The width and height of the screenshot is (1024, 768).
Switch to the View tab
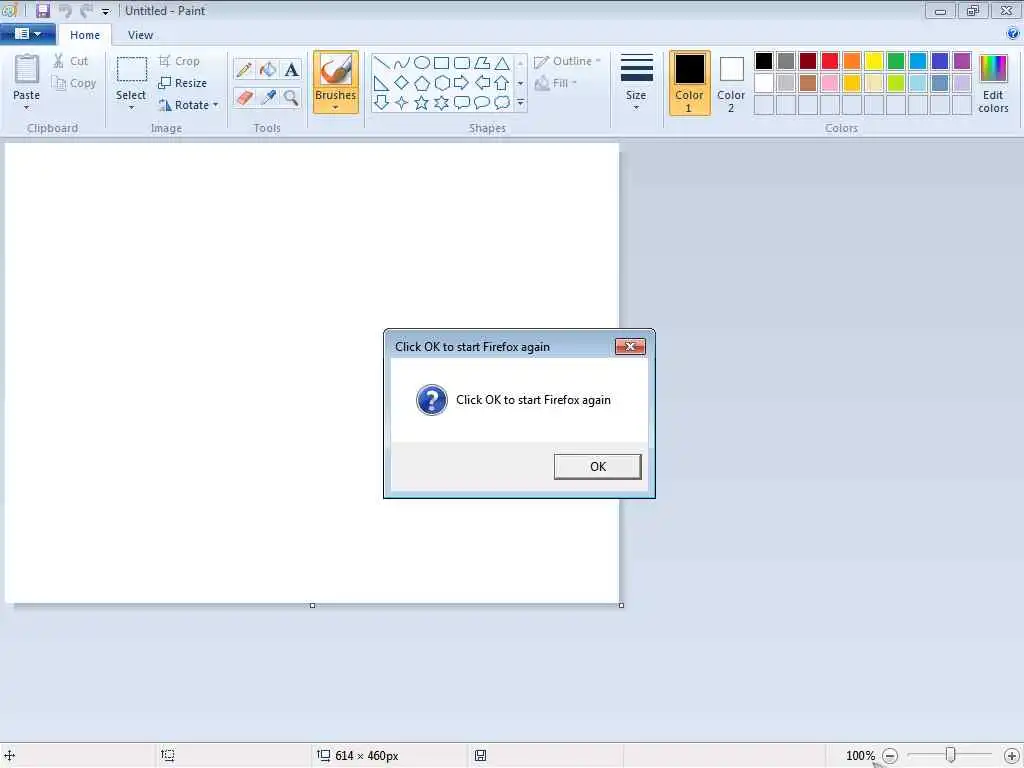click(140, 35)
